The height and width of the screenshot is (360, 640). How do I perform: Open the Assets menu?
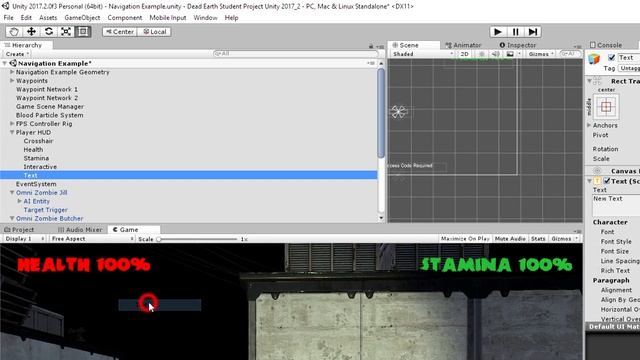point(48,18)
